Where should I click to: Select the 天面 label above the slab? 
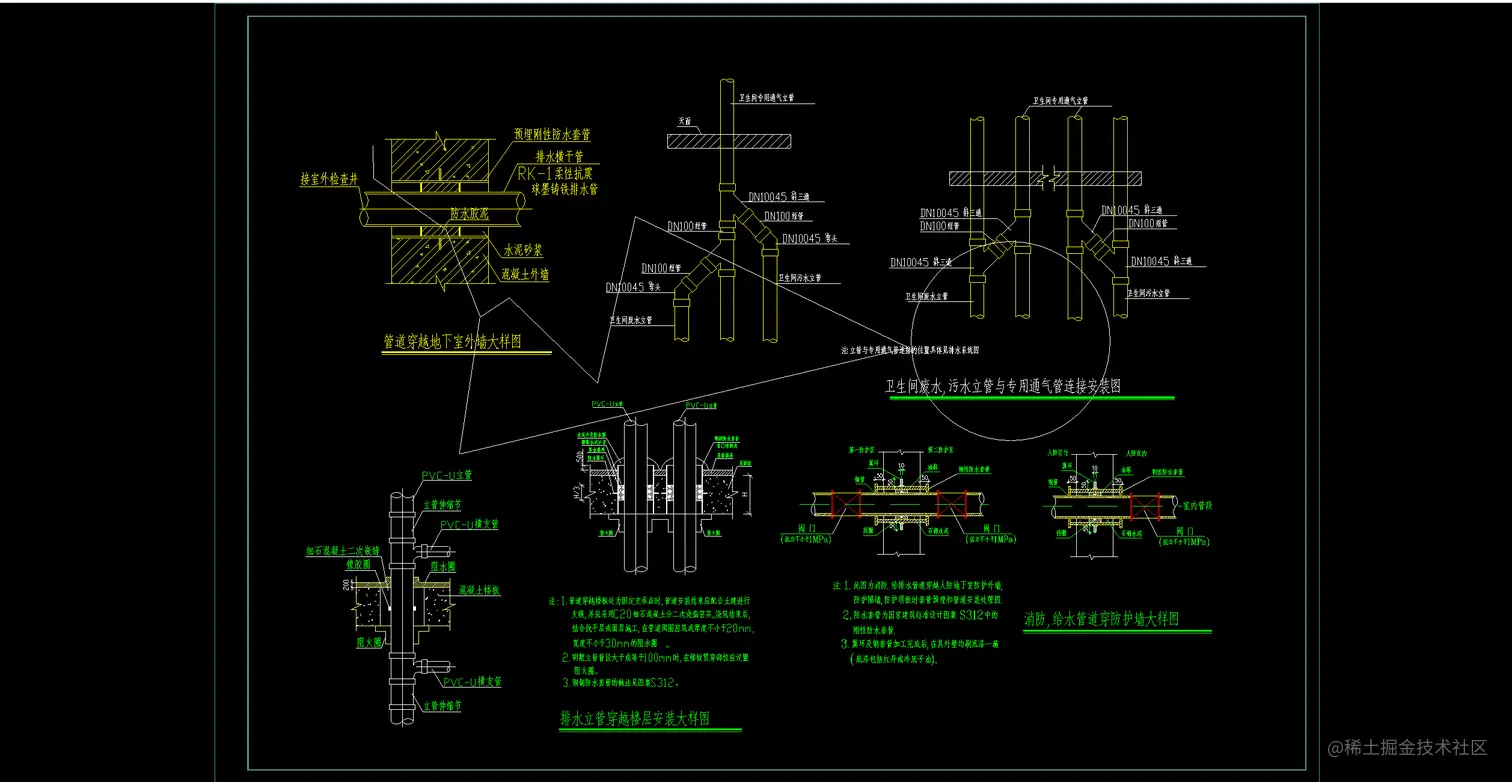coord(685,120)
